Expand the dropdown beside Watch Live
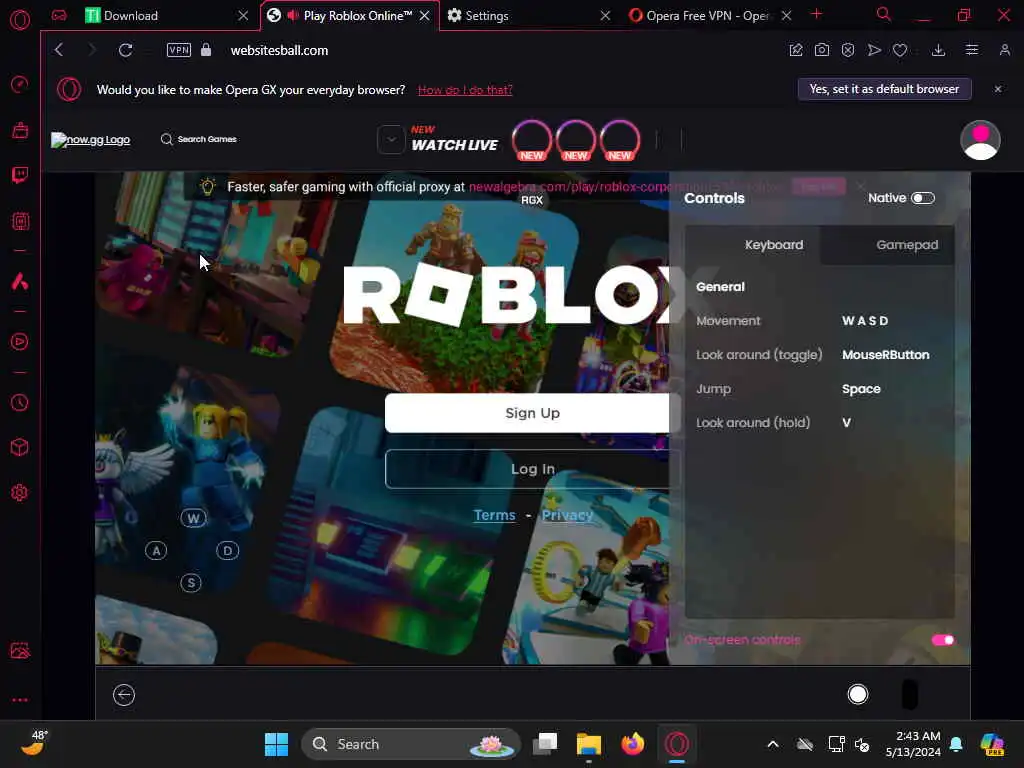 (x=391, y=139)
